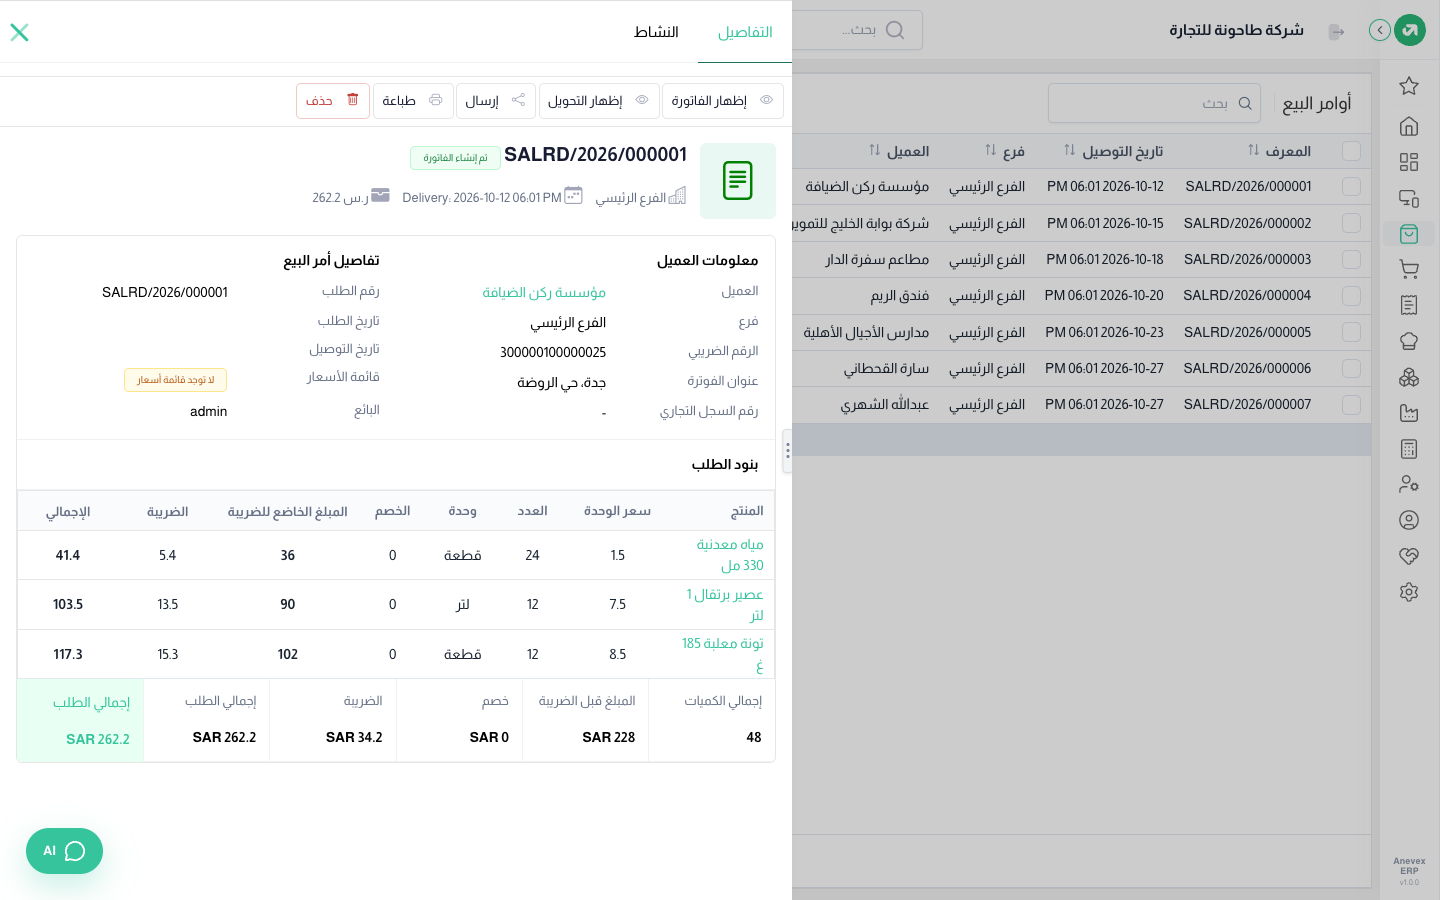Open the handshake heart icon in sidebar
Viewport: 1440px width, 900px height.
[x=1409, y=556]
